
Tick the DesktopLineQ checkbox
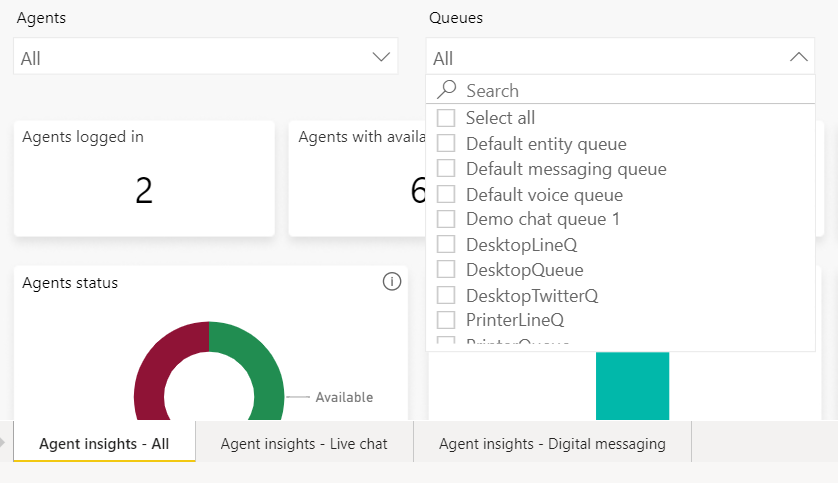(446, 245)
